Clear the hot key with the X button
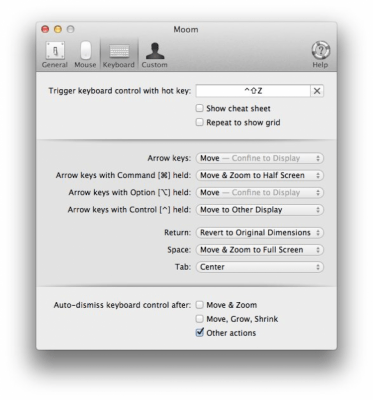The width and height of the screenshot is (373, 400). pyautogui.click(x=317, y=91)
